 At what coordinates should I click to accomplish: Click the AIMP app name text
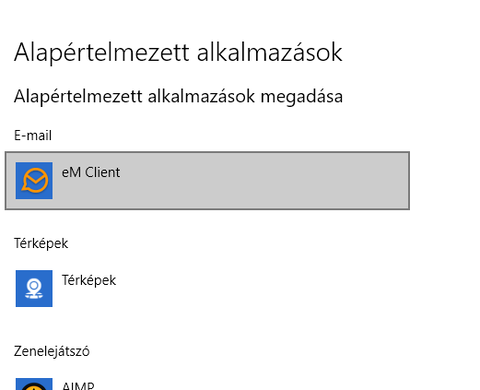[78, 386]
